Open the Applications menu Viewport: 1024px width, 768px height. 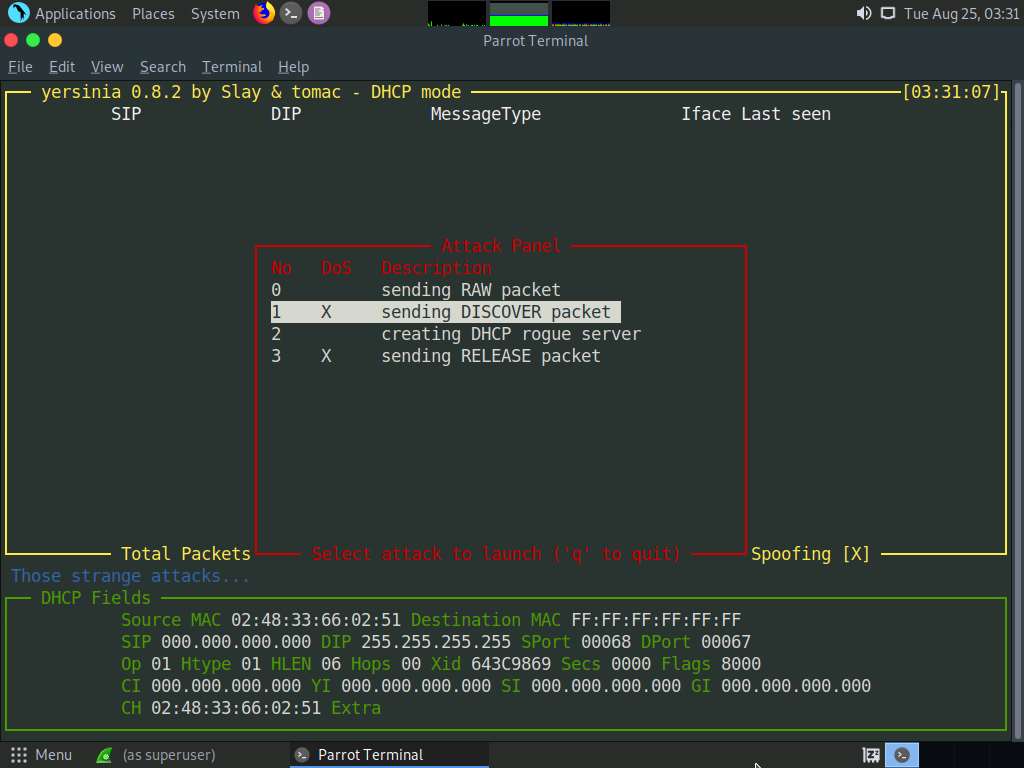click(x=75, y=14)
